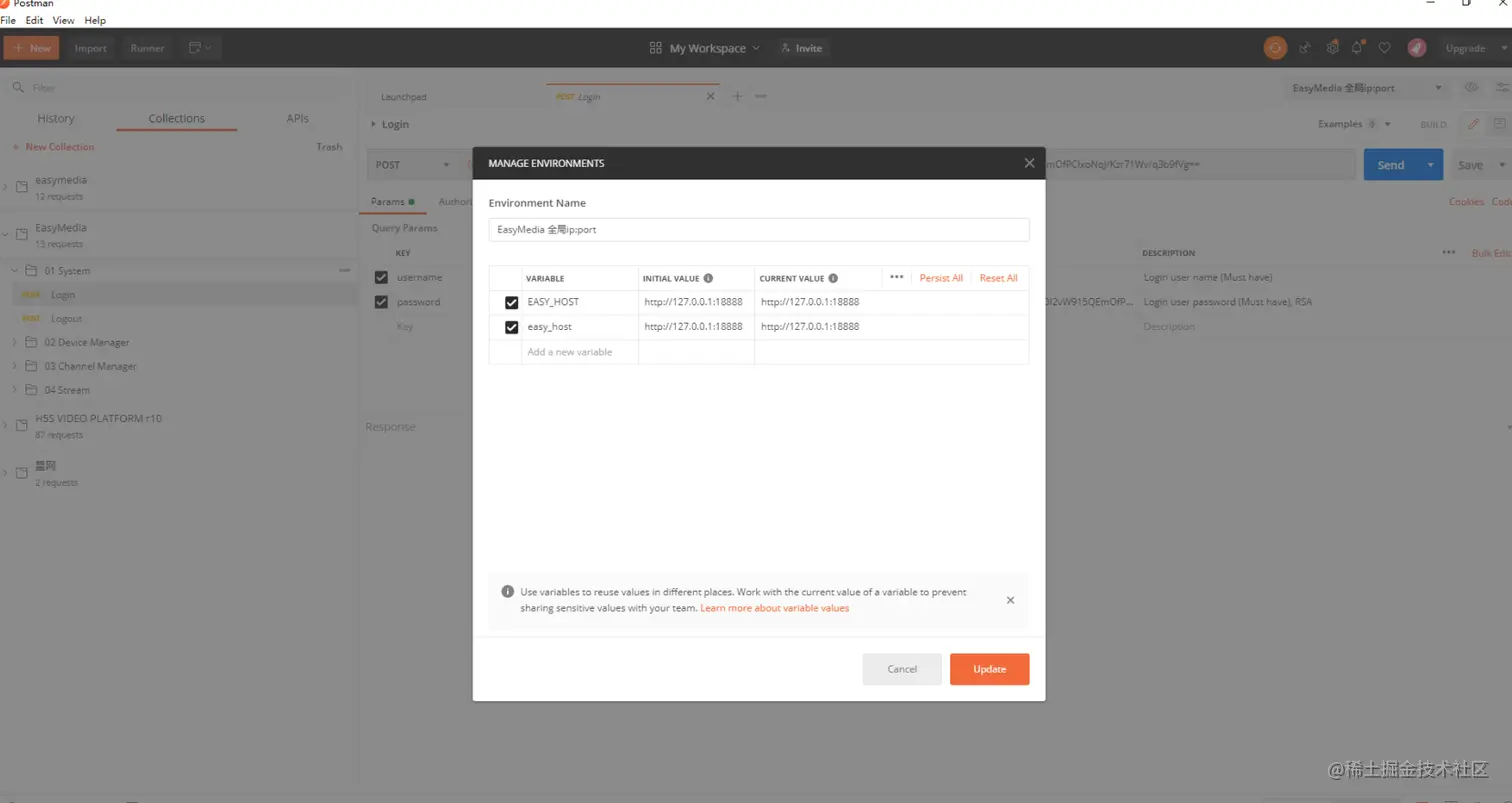Open the View menu
Image resolution: width=1512 pixels, height=803 pixels.
pos(63,20)
